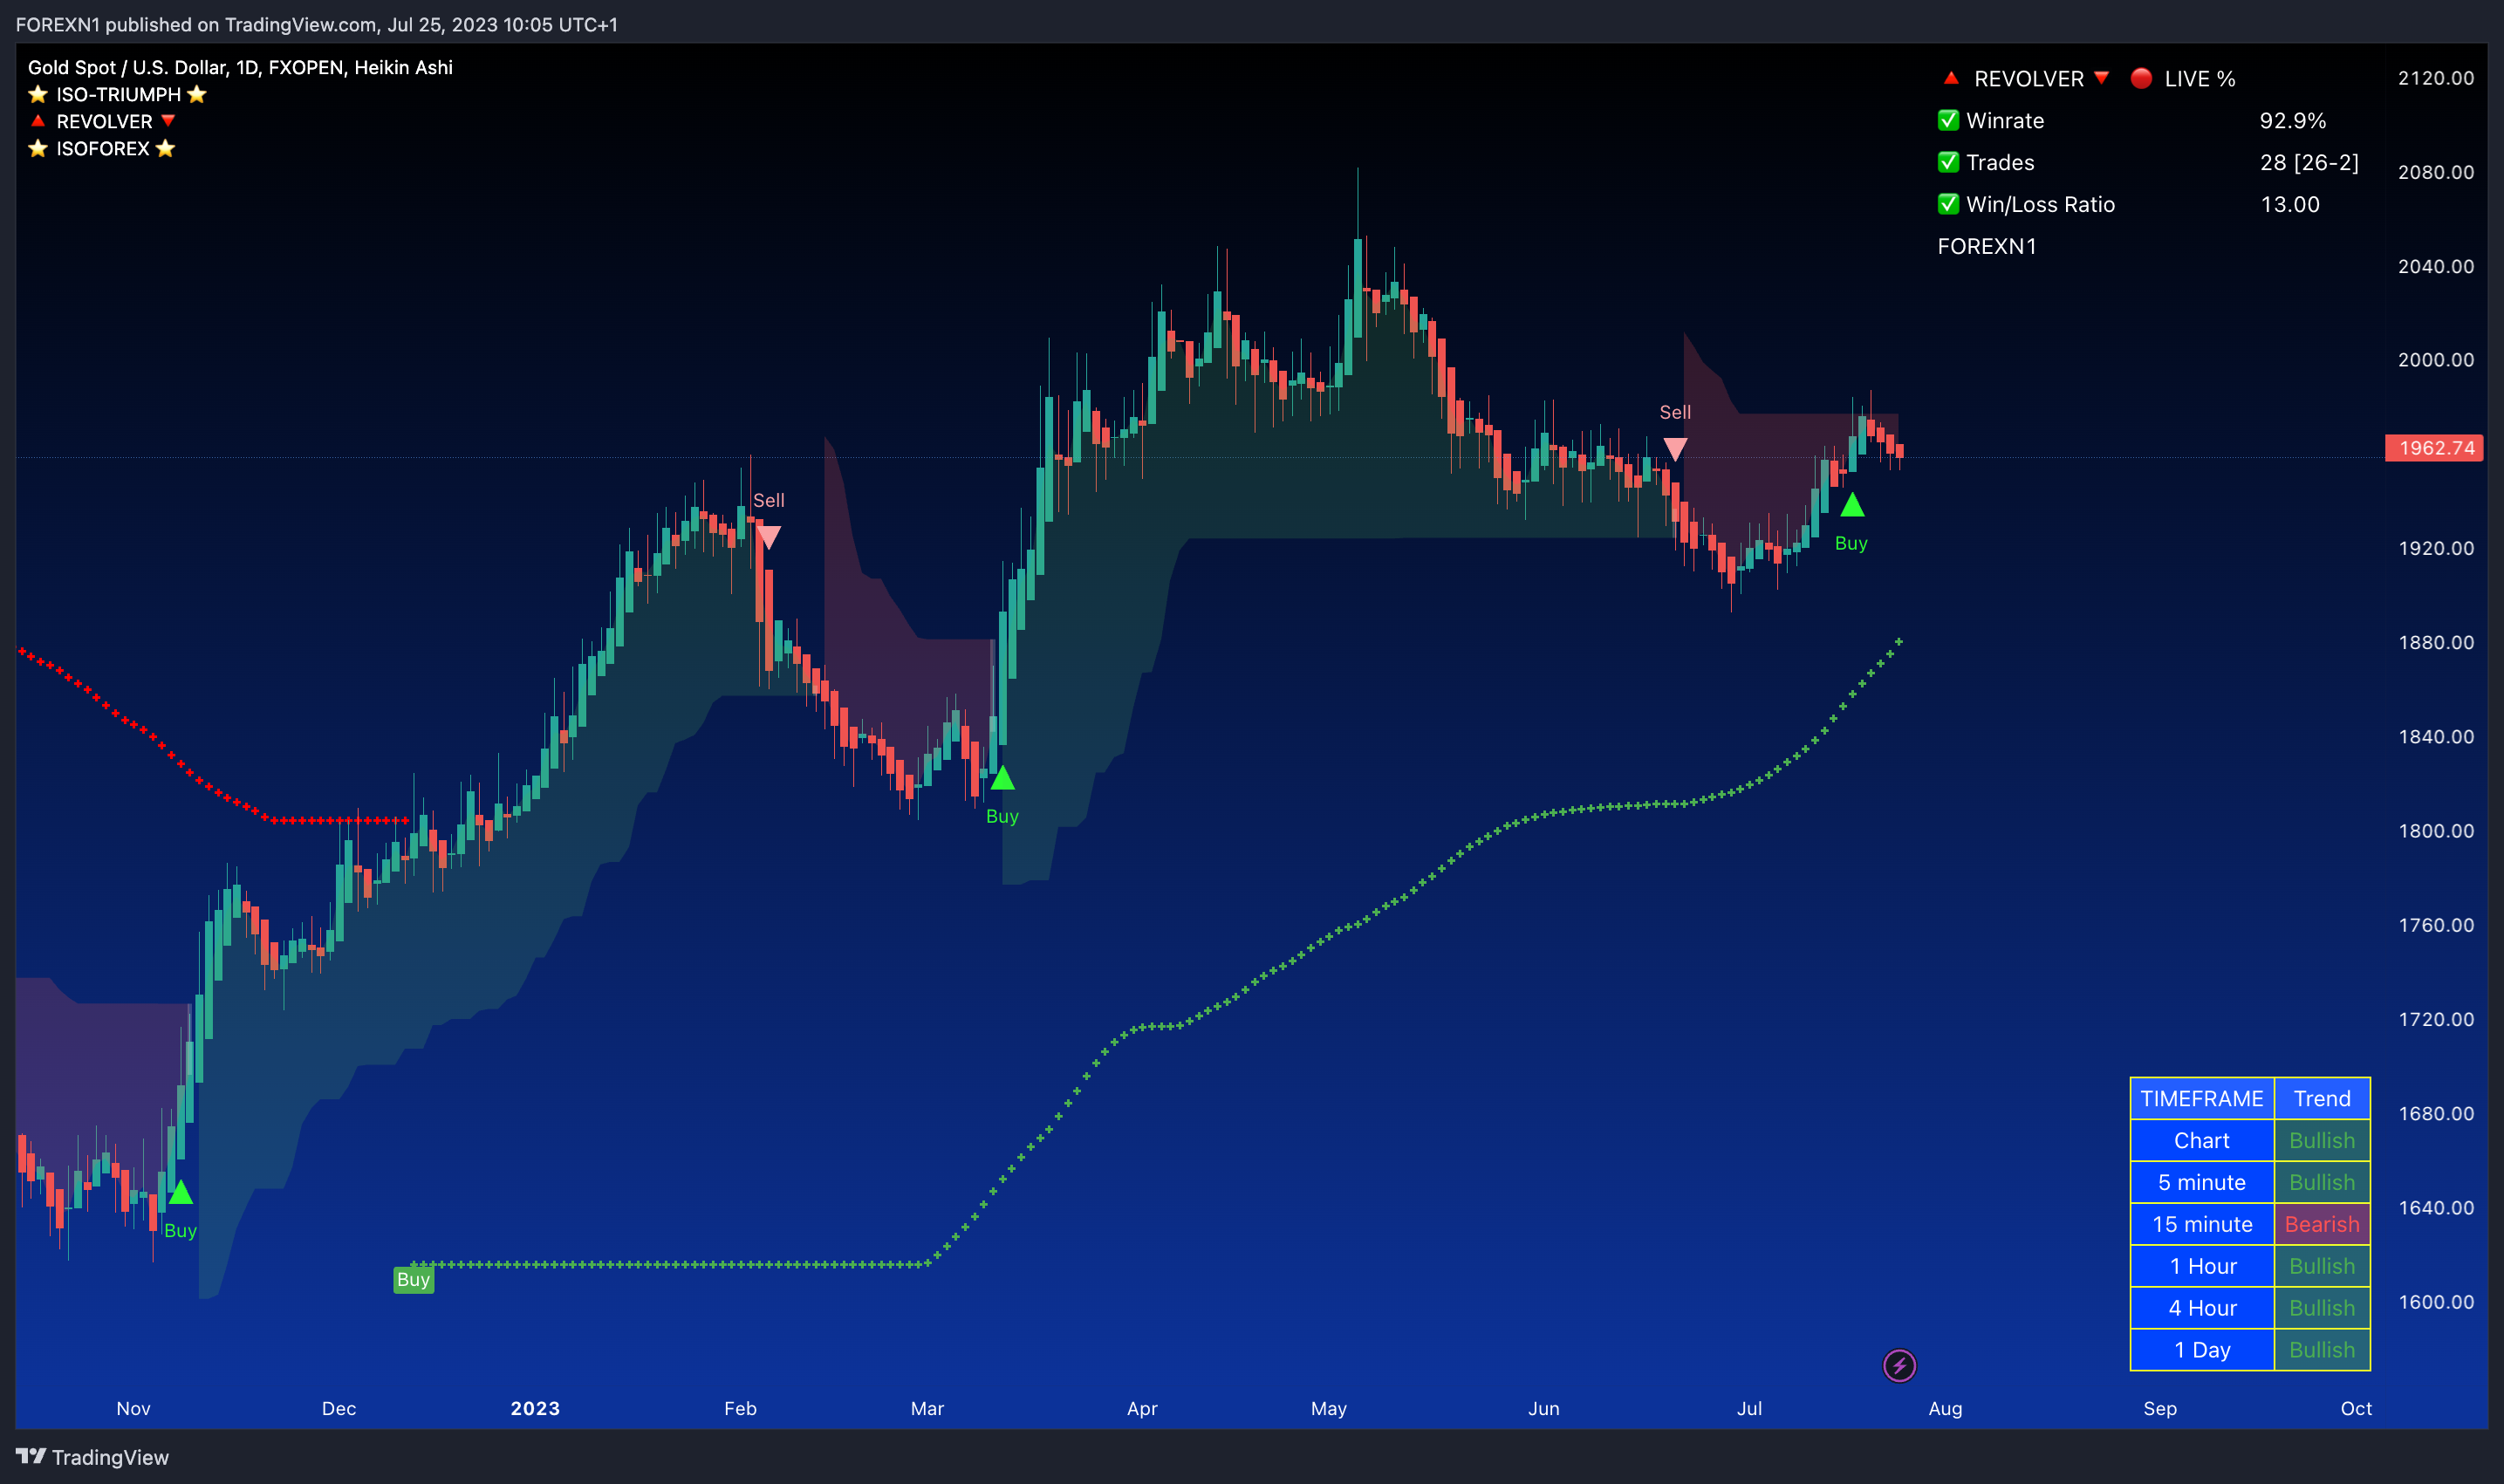Click the star before ISO-TRIUMPH indicator
The image size is (2504, 1484).
(x=38, y=94)
